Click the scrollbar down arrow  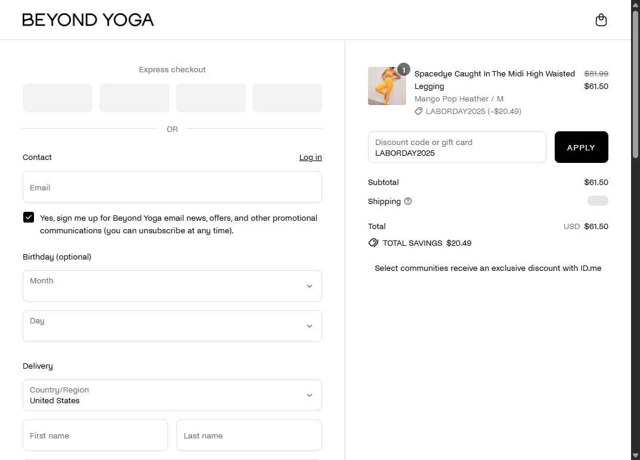pos(636,455)
